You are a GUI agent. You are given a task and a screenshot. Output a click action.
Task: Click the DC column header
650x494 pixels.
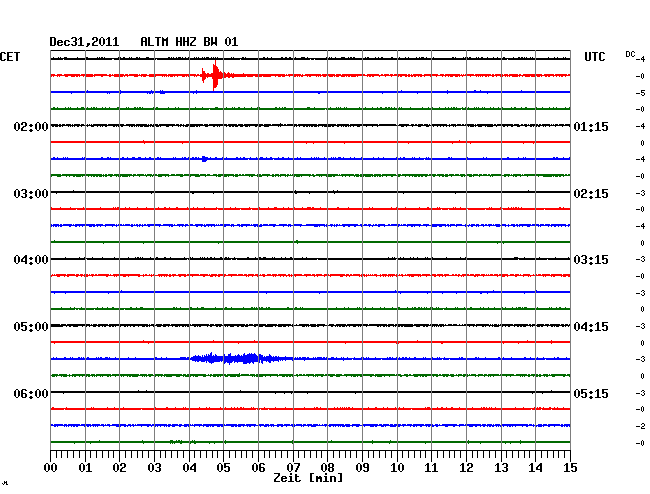pos(630,54)
